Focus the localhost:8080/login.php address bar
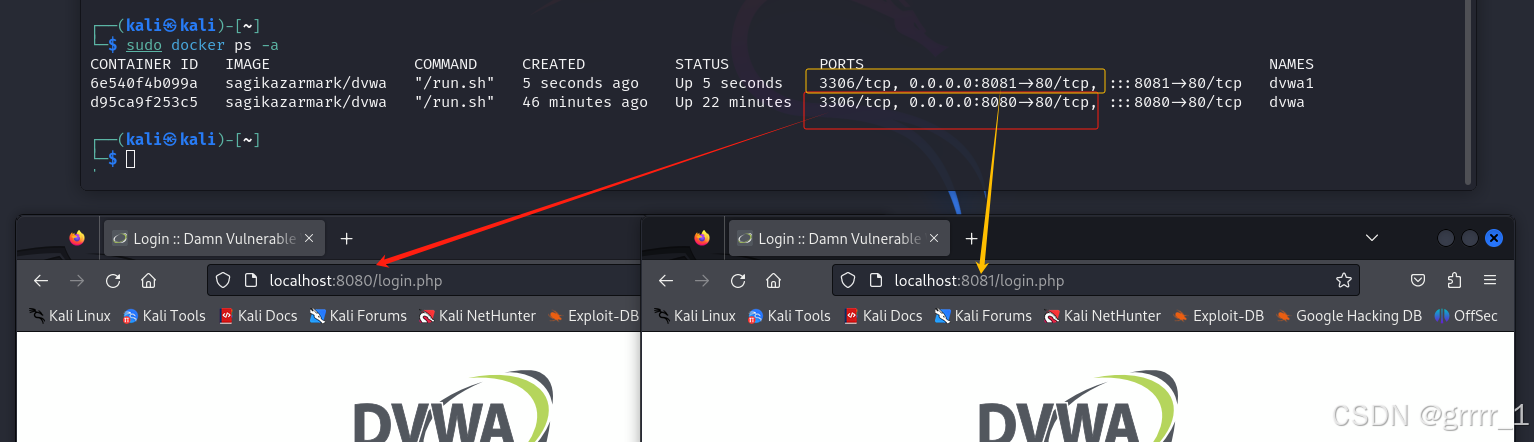Screen dimensions: 1534x442 (x=424, y=281)
